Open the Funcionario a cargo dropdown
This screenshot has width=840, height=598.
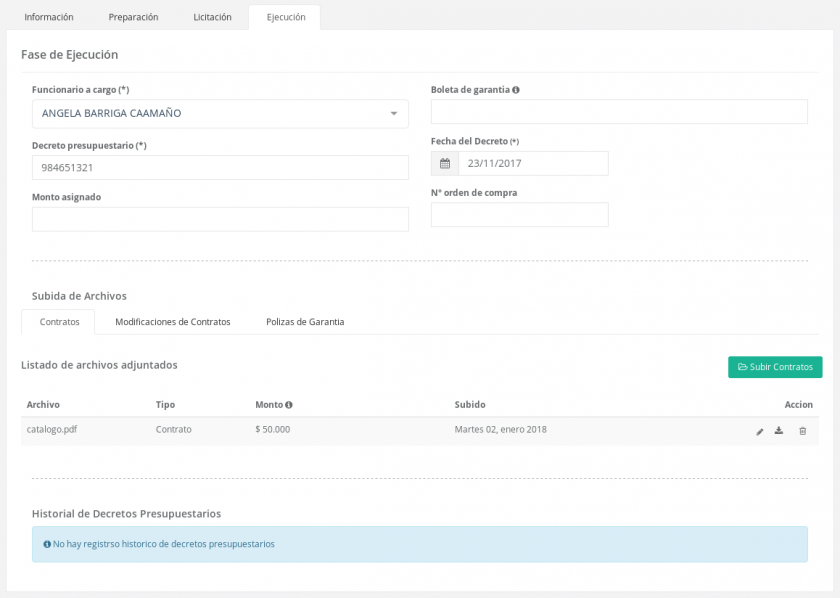(220, 113)
